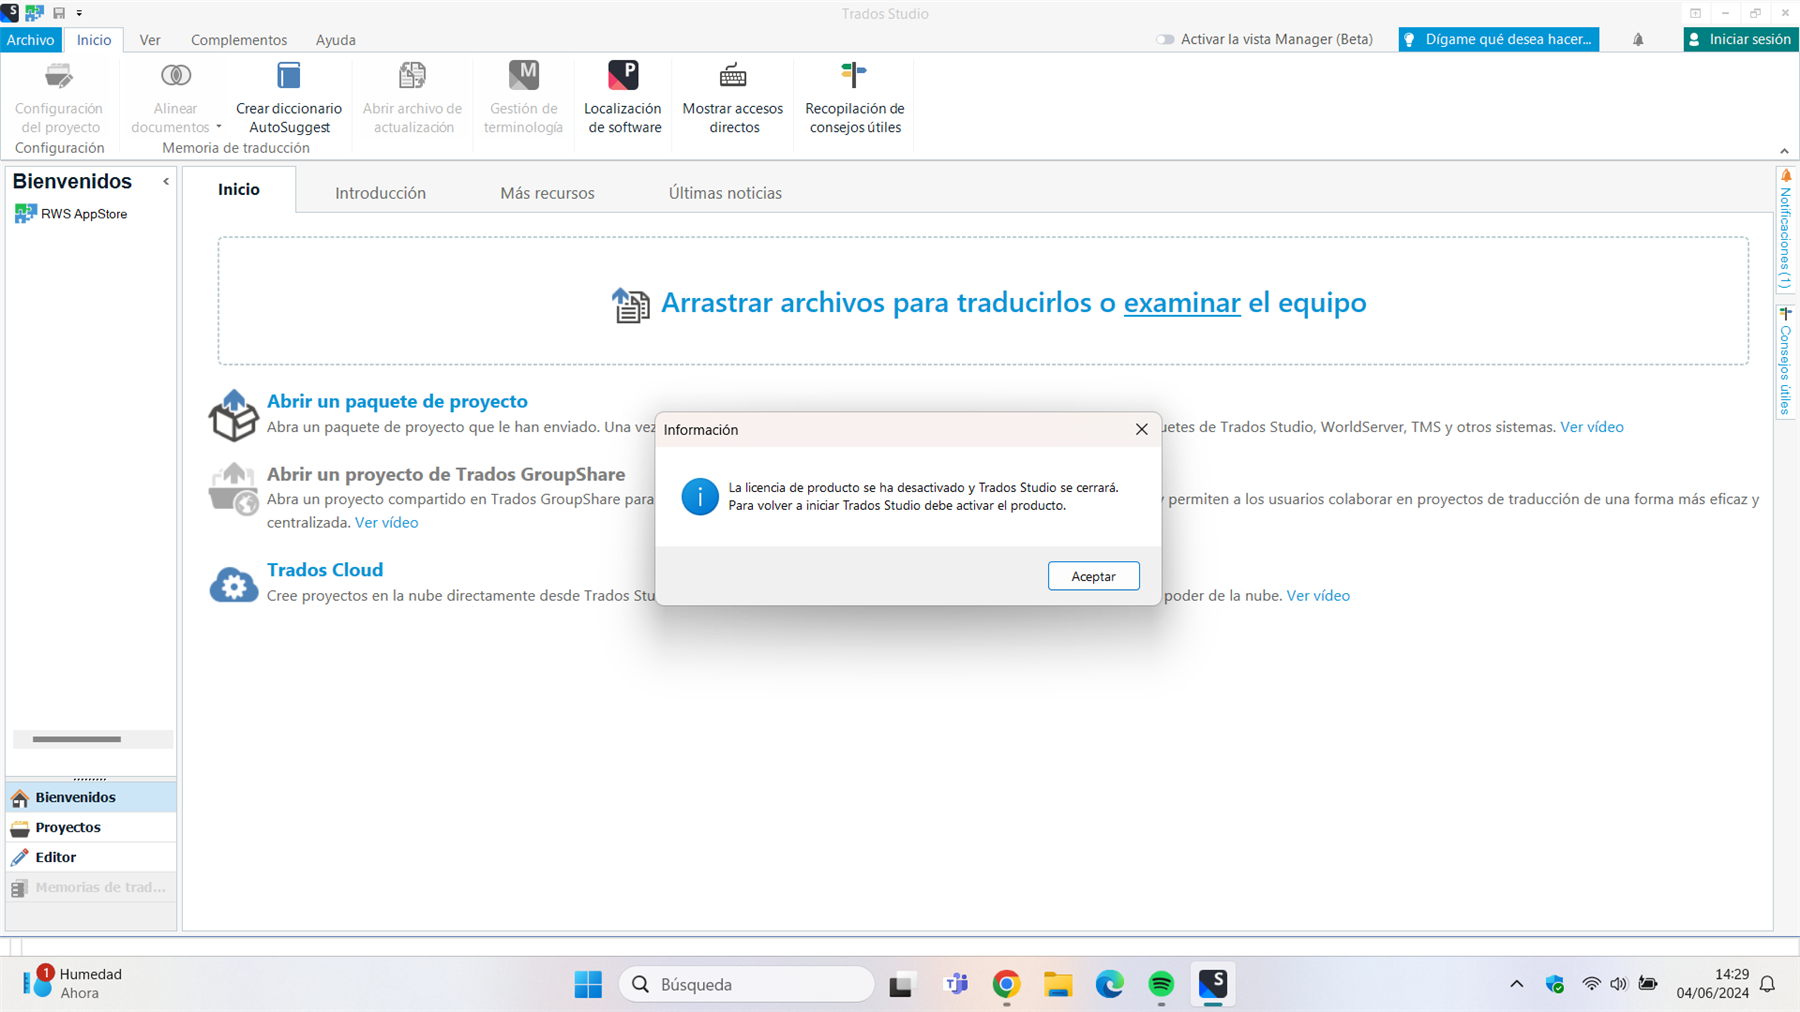Open RWS AppStore in the sidebar

pyautogui.click(x=71, y=214)
